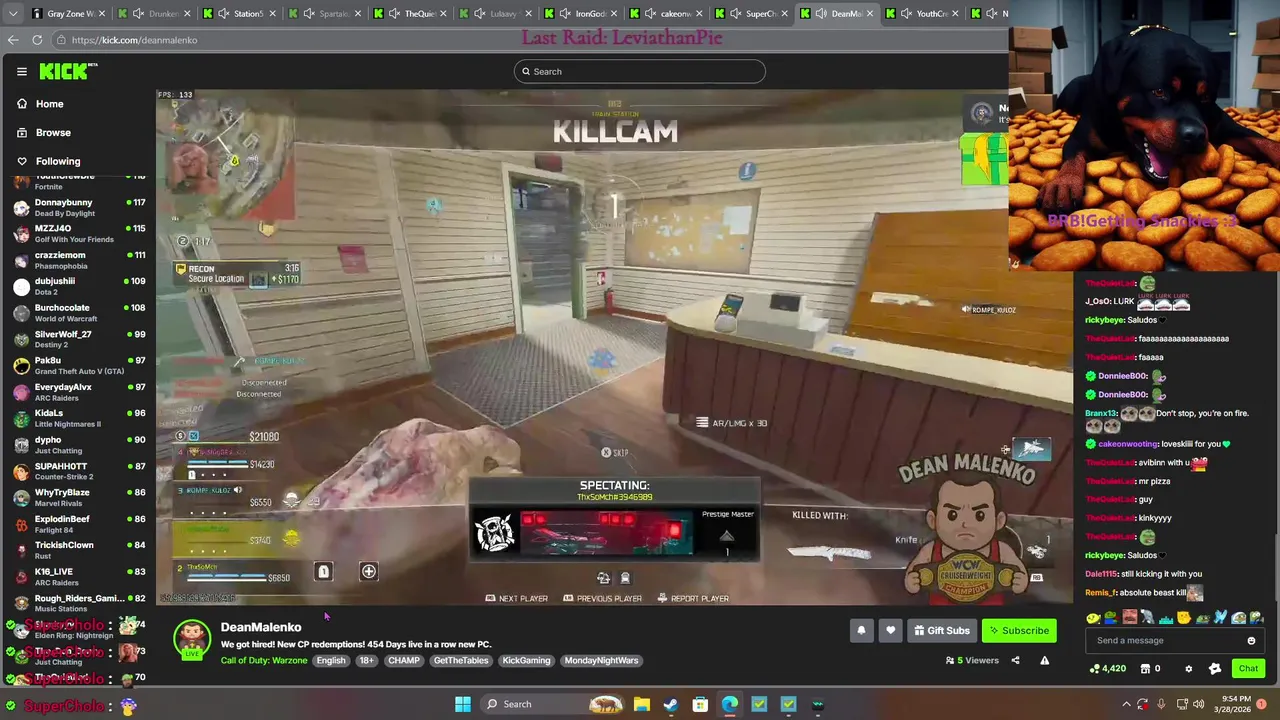Click K16_LIVE sidebar channel name

[54, 571]
